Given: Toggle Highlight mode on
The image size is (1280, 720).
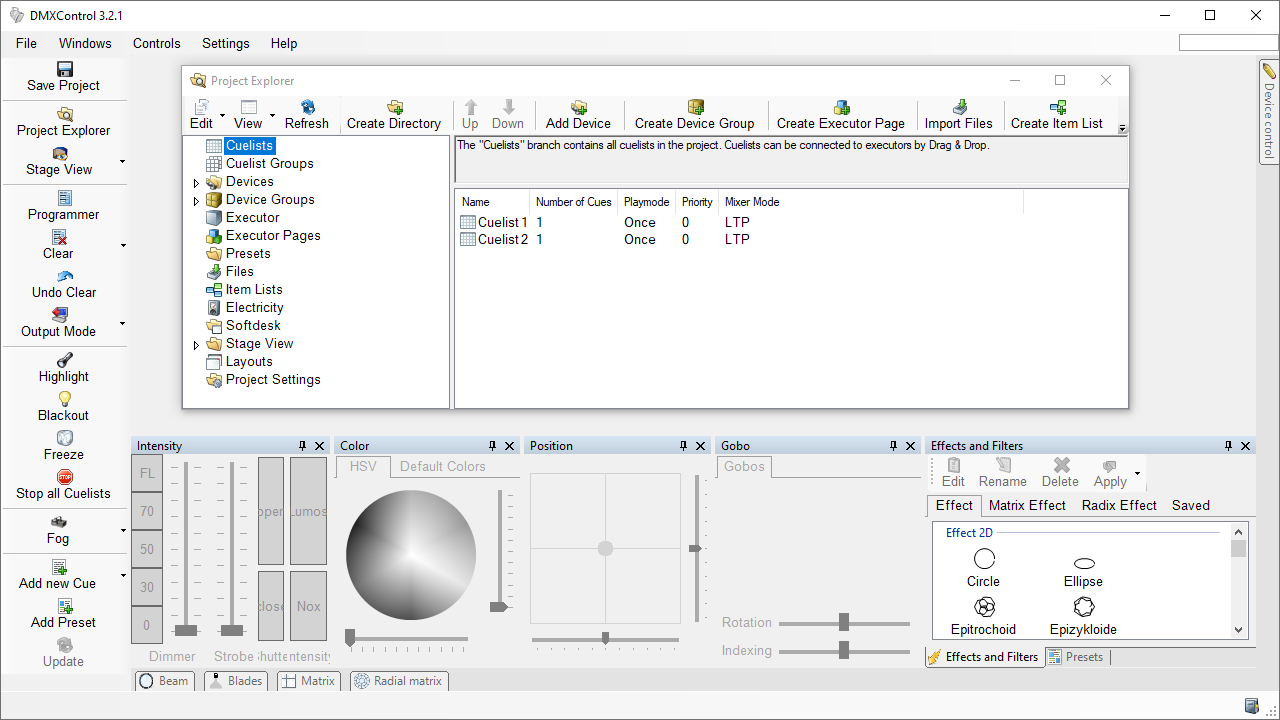Looking at the screenshot, I should (x=64, y=360).
